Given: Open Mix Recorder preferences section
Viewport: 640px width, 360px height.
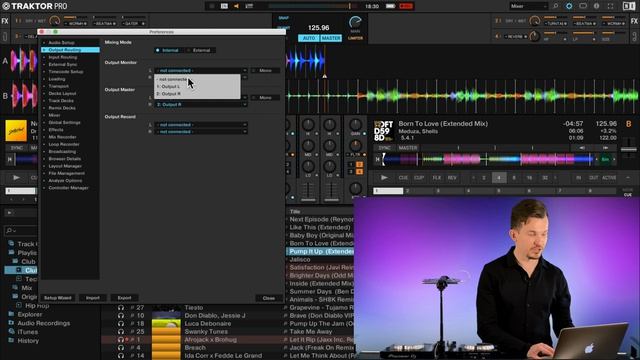Looking at the screenshot, I should click(x=62, y=137).
